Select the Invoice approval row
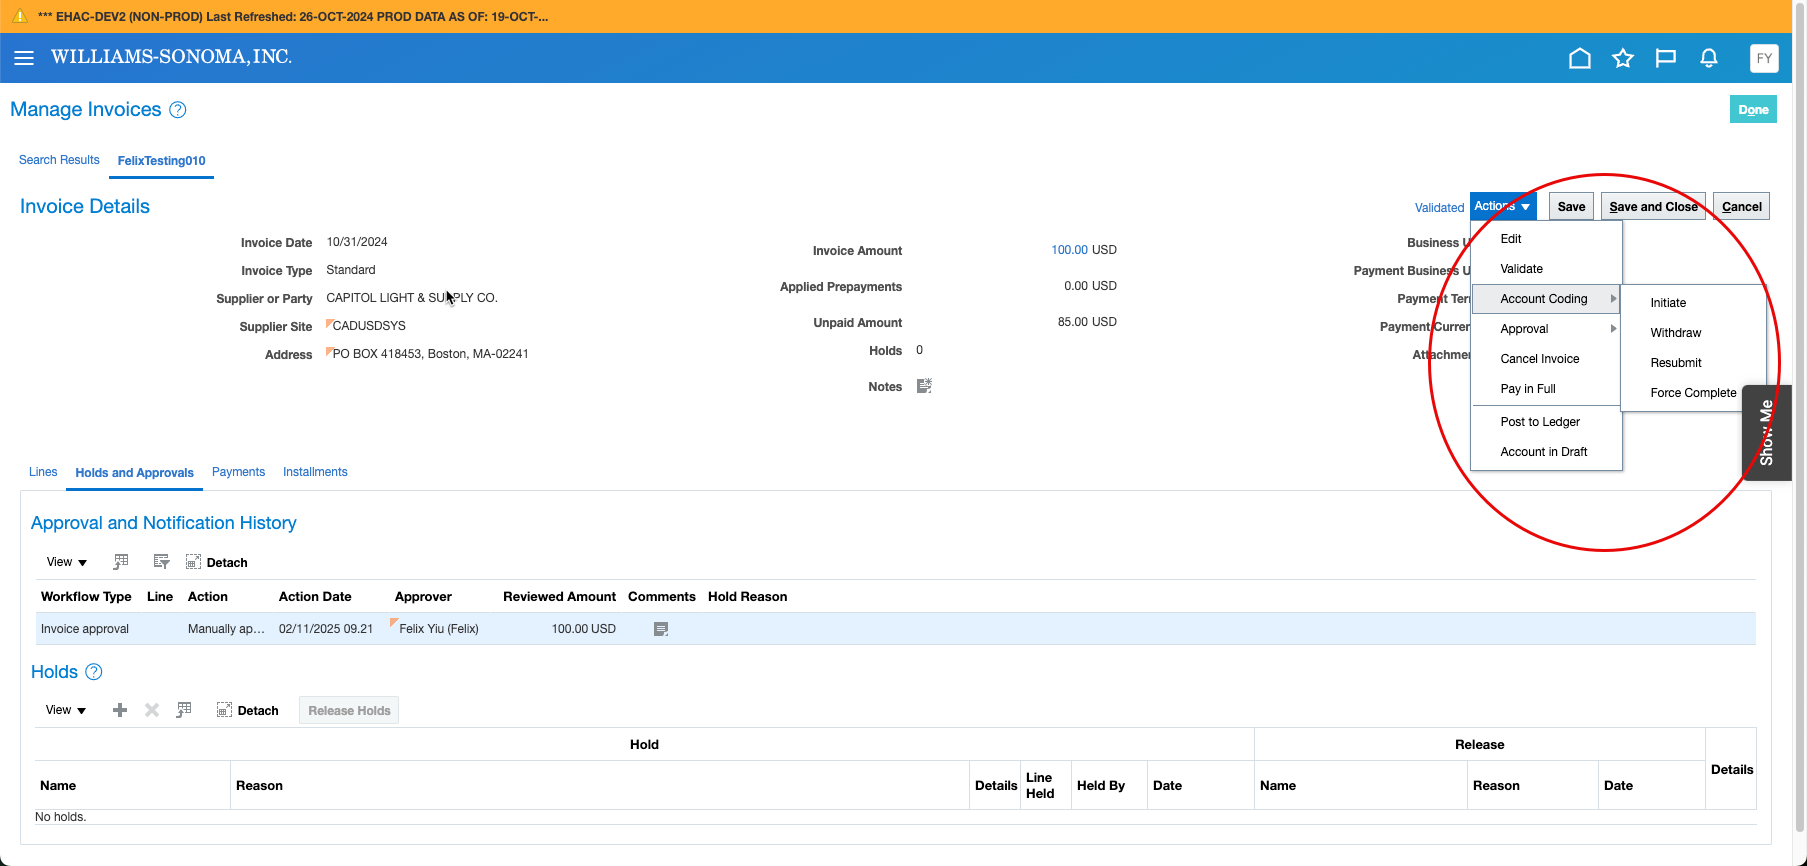This screenshot has height=866, width=1807. pyautogui.click(x=896, y=629)
